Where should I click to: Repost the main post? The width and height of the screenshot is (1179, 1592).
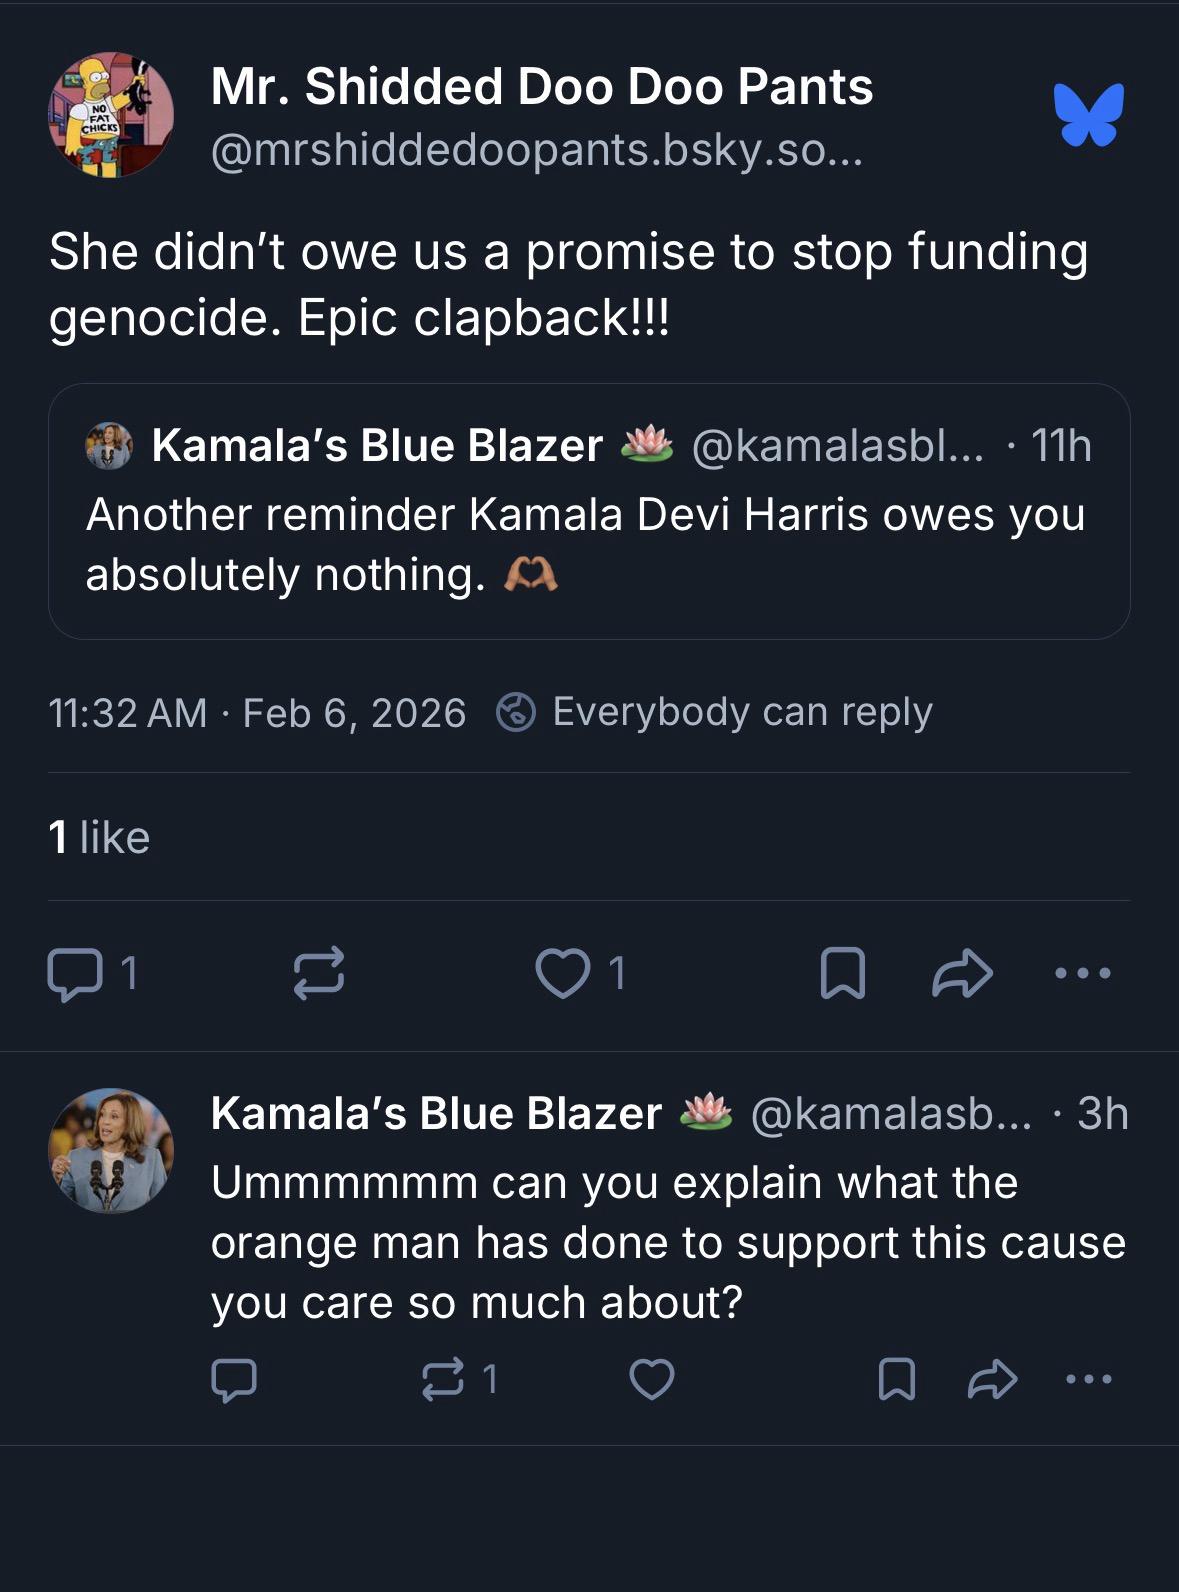click(319, 973)
